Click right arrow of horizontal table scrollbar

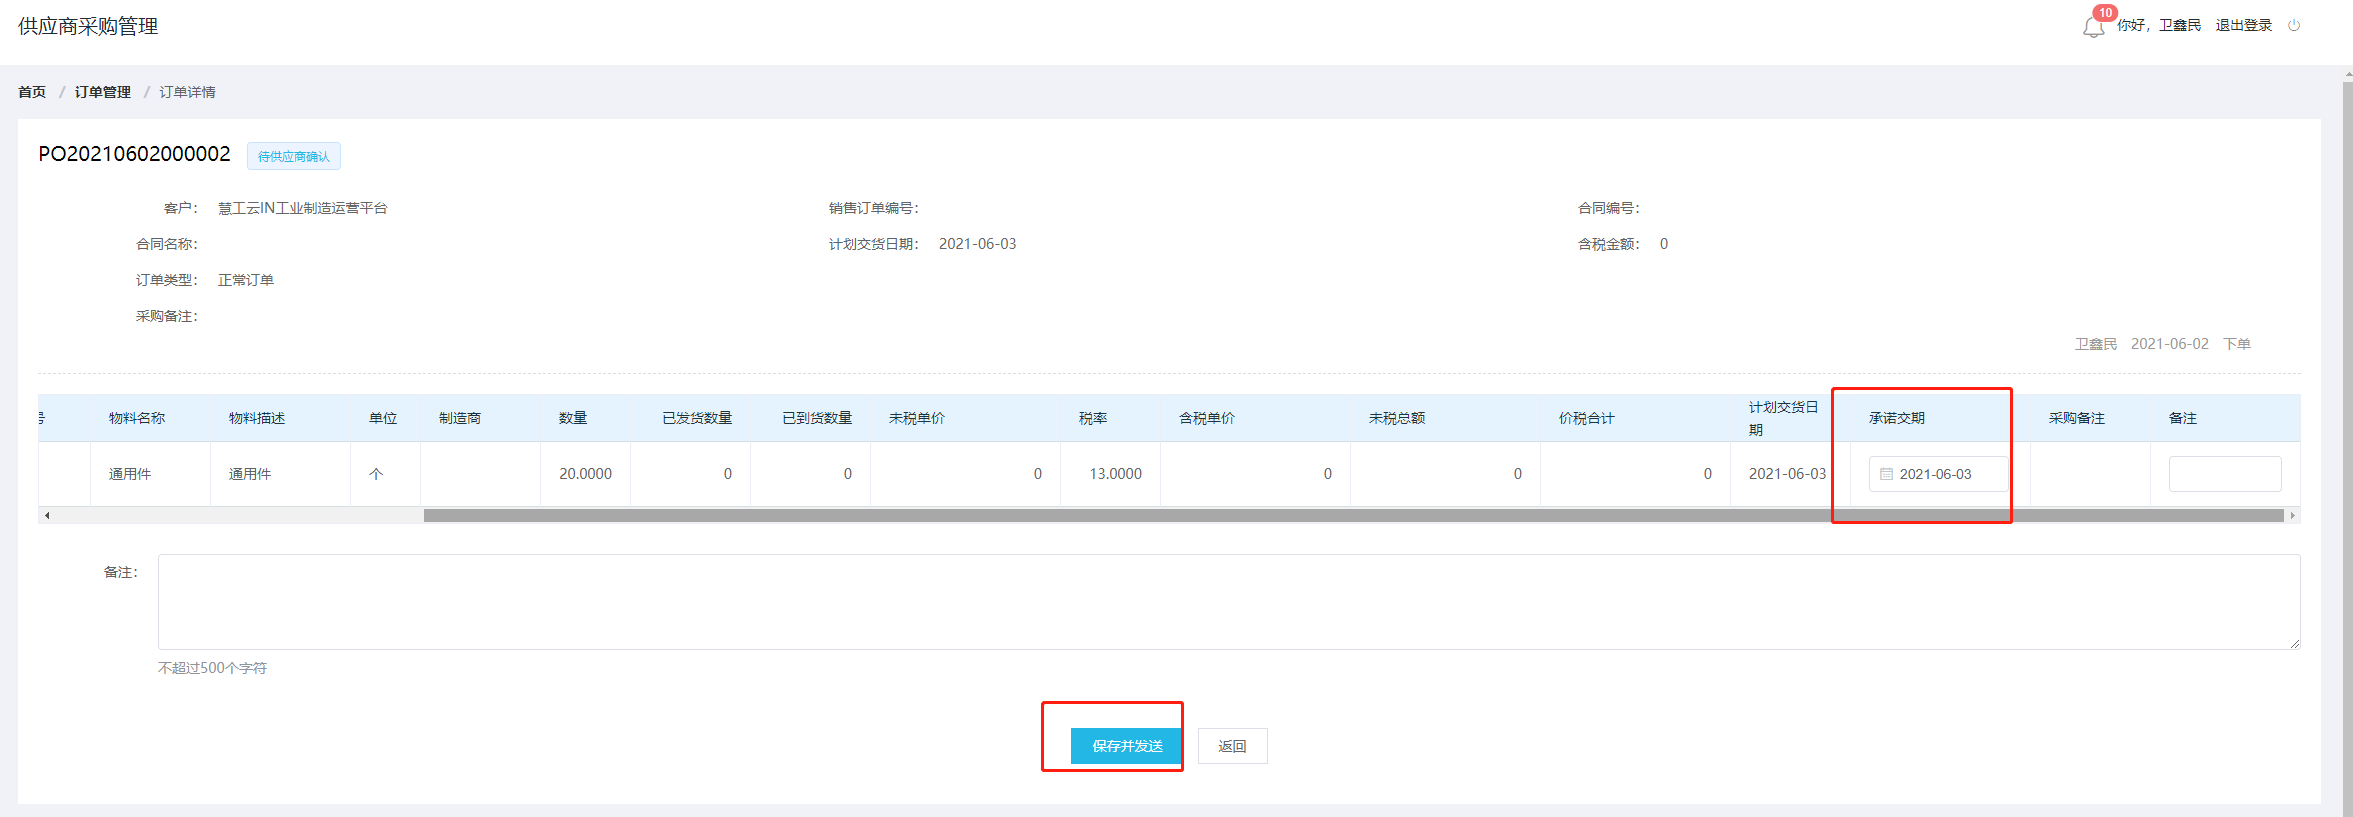click(x=2292, y=516)
